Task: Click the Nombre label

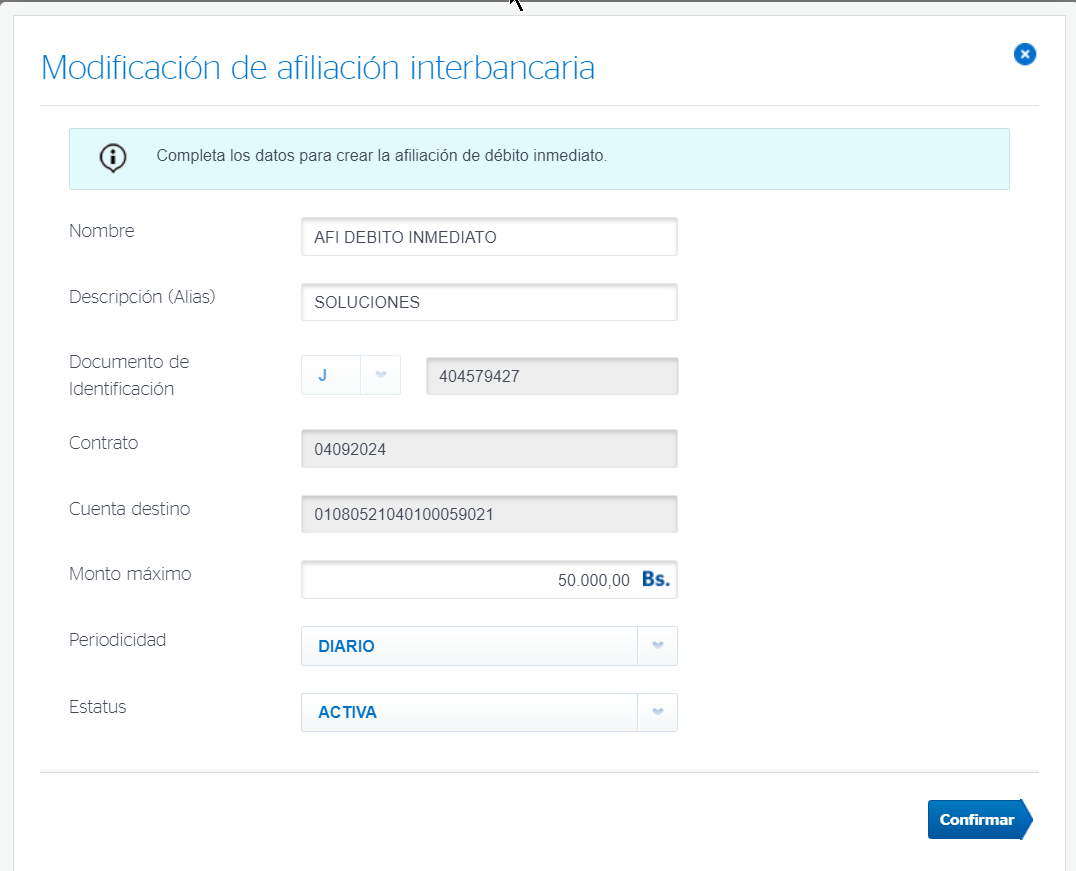Action: point(102,231)
